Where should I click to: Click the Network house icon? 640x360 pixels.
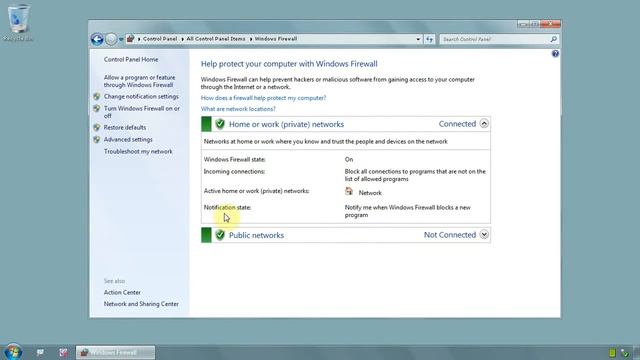(x=349, y=191)
